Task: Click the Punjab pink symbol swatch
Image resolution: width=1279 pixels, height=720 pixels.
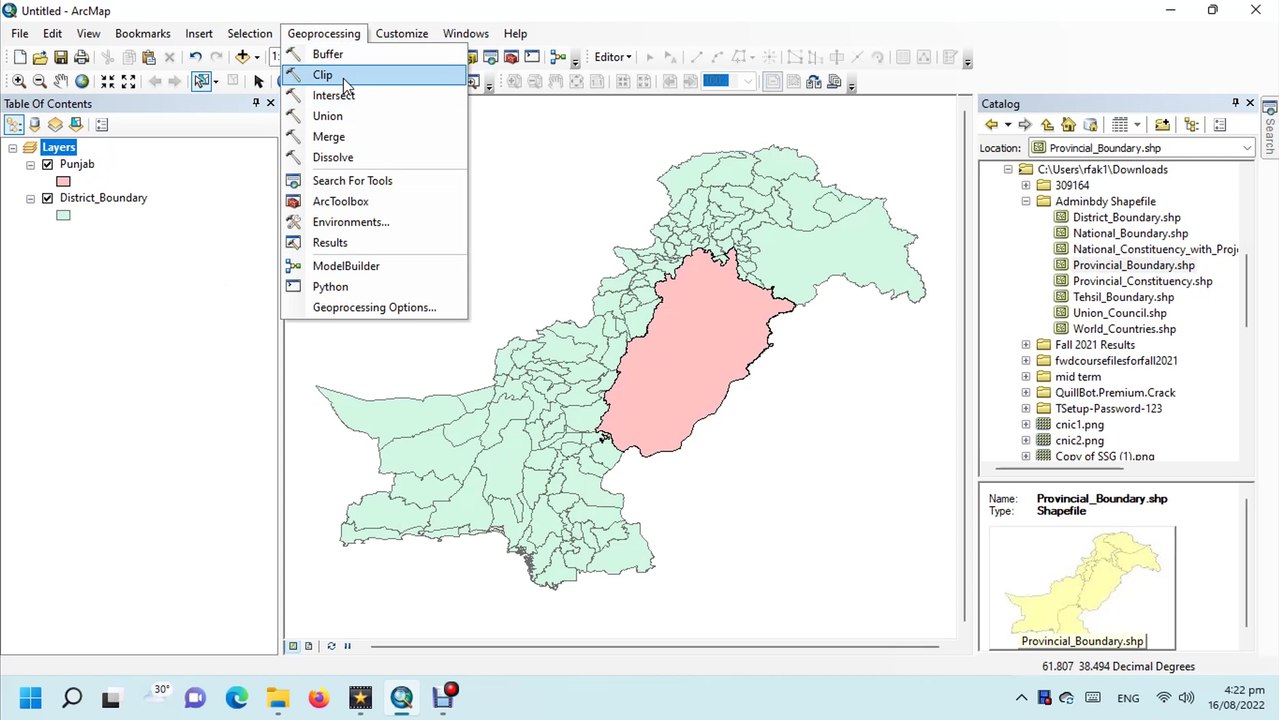Action: [x=63, y=181]
